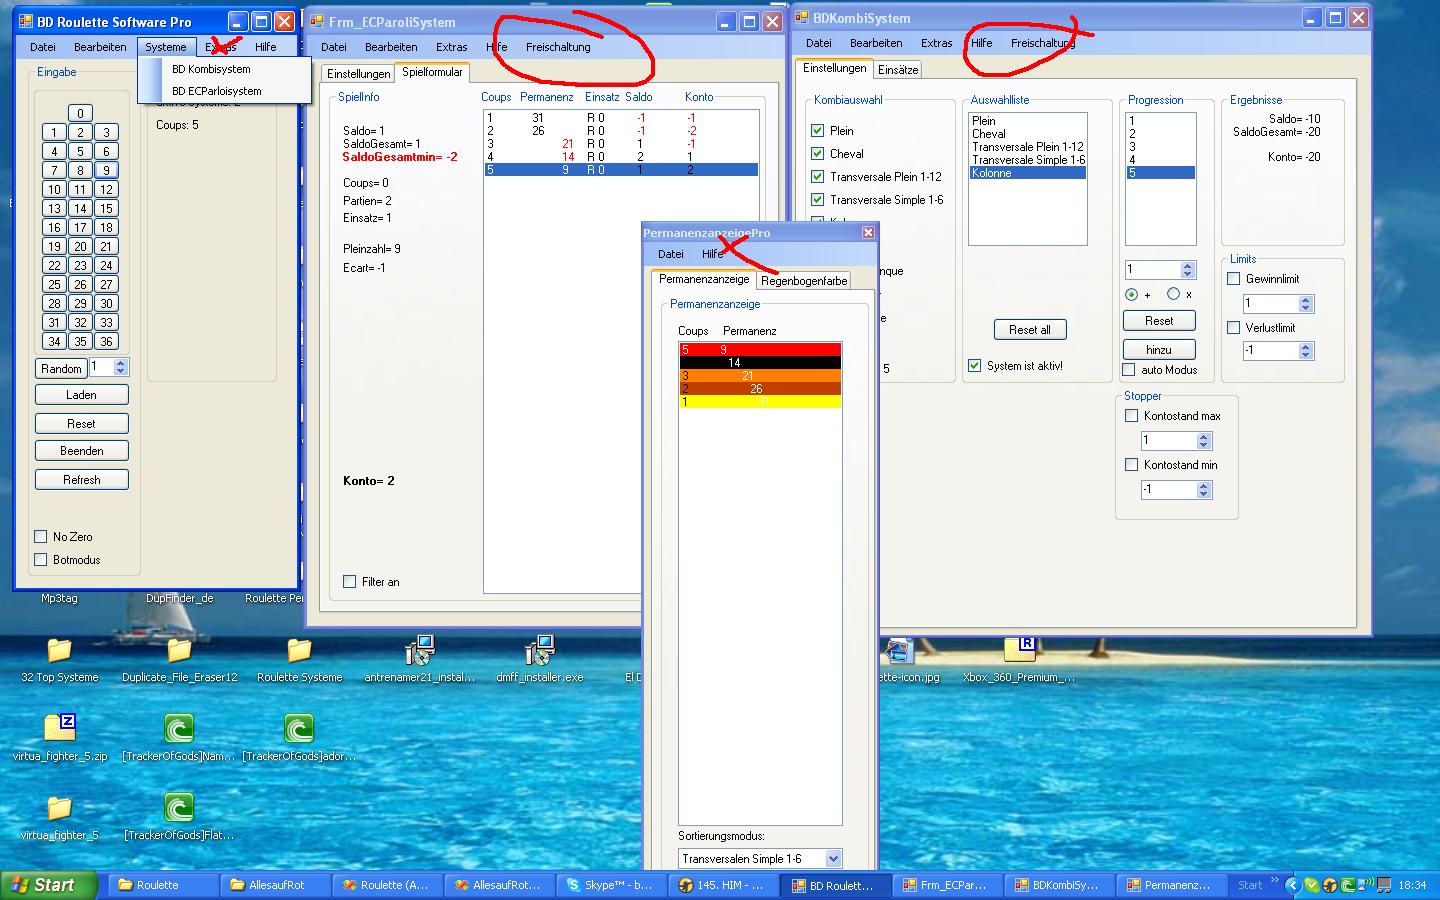Open the Sortierungsmodus dropdown
The width and height of the screenshot is (1440, 900).
(x=834, y=859)
